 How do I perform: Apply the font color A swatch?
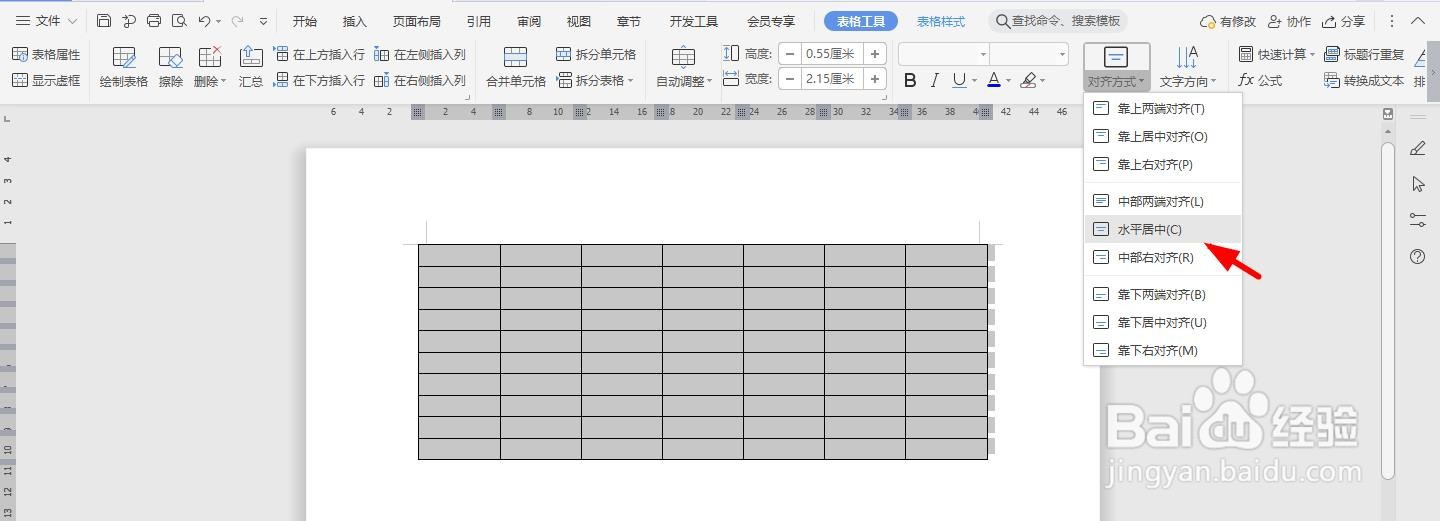(993, 80)
